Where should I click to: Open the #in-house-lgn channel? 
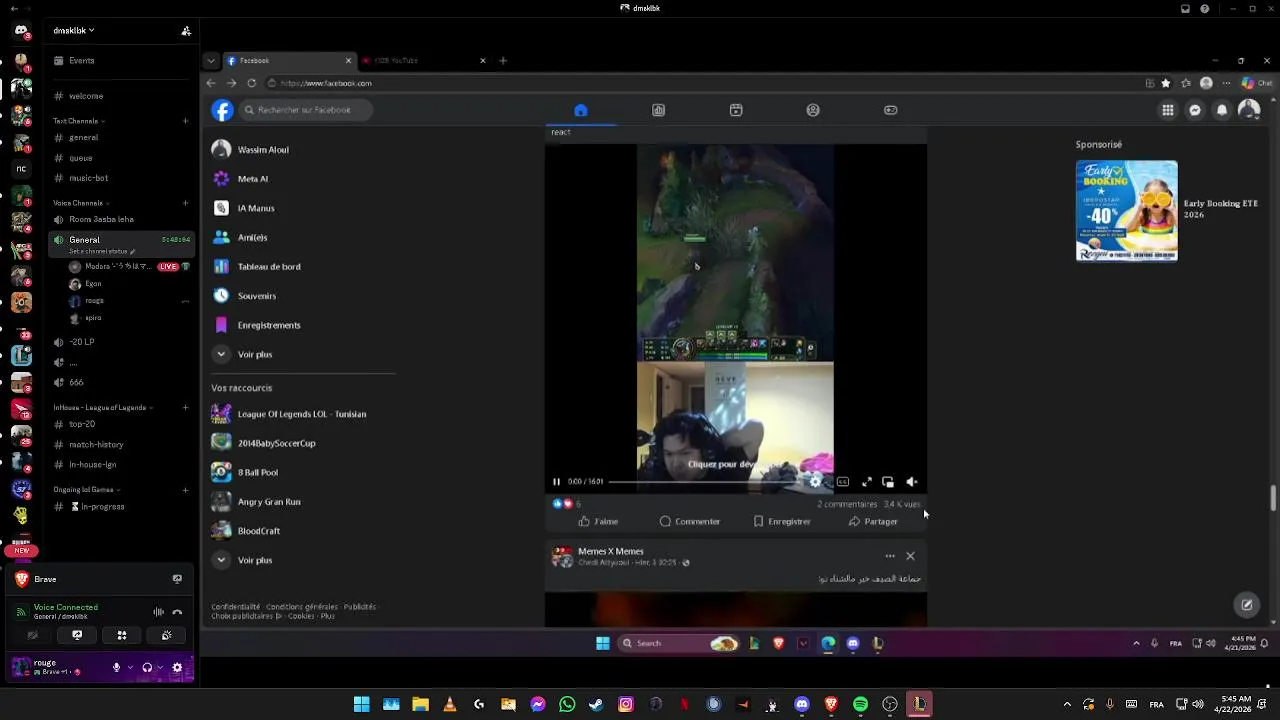pyautogui.click(x=92, y=464)
